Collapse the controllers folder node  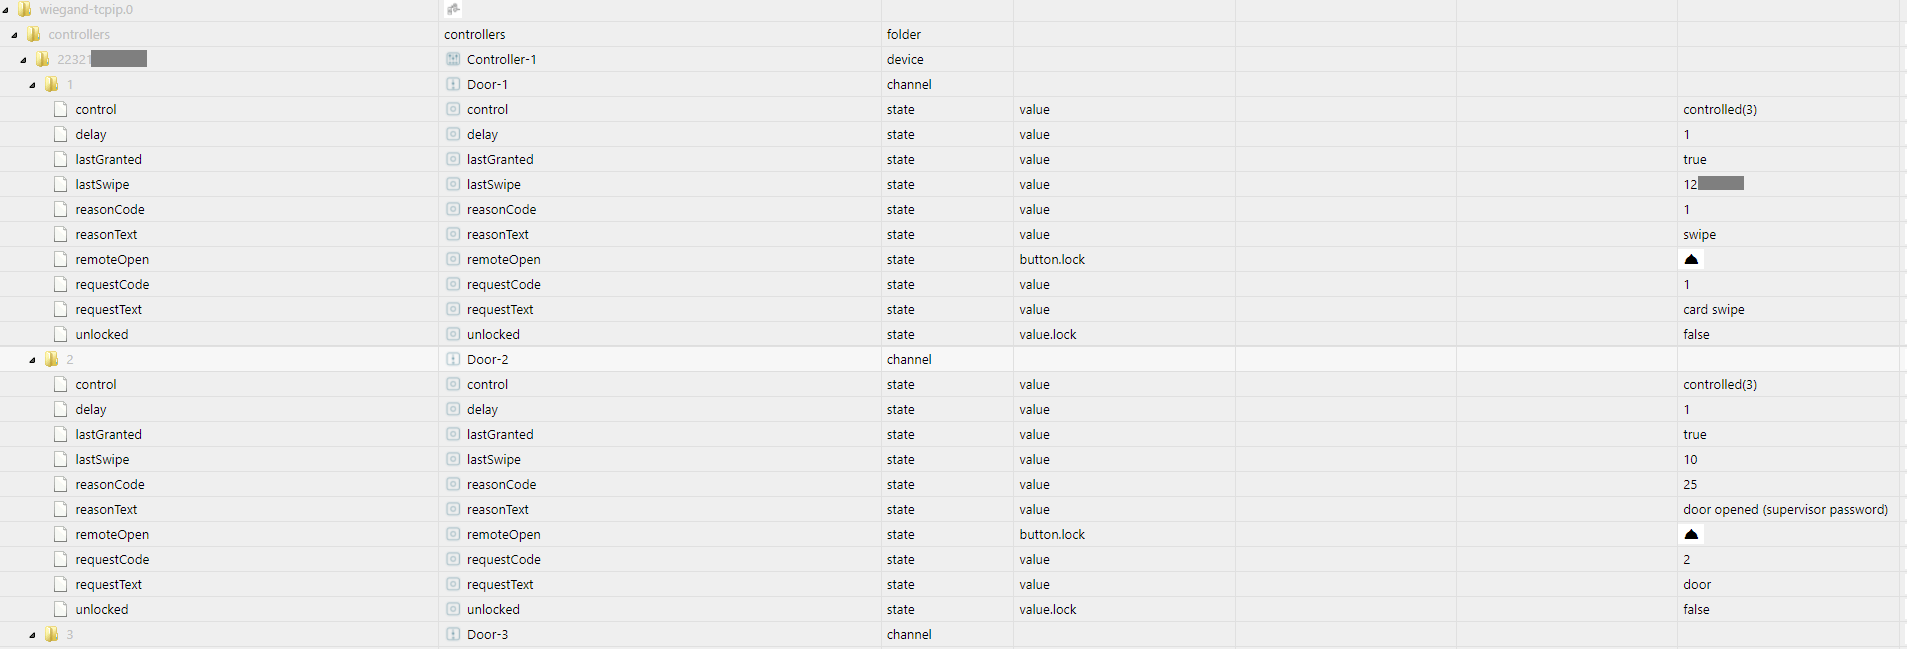click(14, 35)
